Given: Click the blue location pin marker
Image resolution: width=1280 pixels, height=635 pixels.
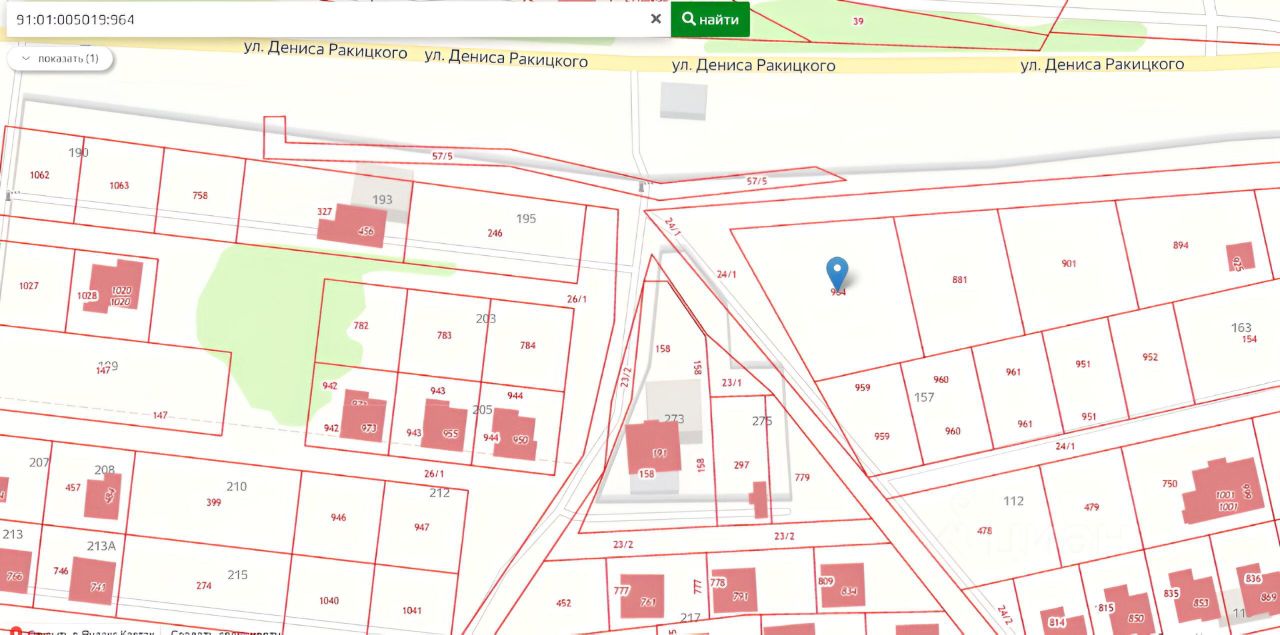Looking at the screenshot, I should click(838, 272).
